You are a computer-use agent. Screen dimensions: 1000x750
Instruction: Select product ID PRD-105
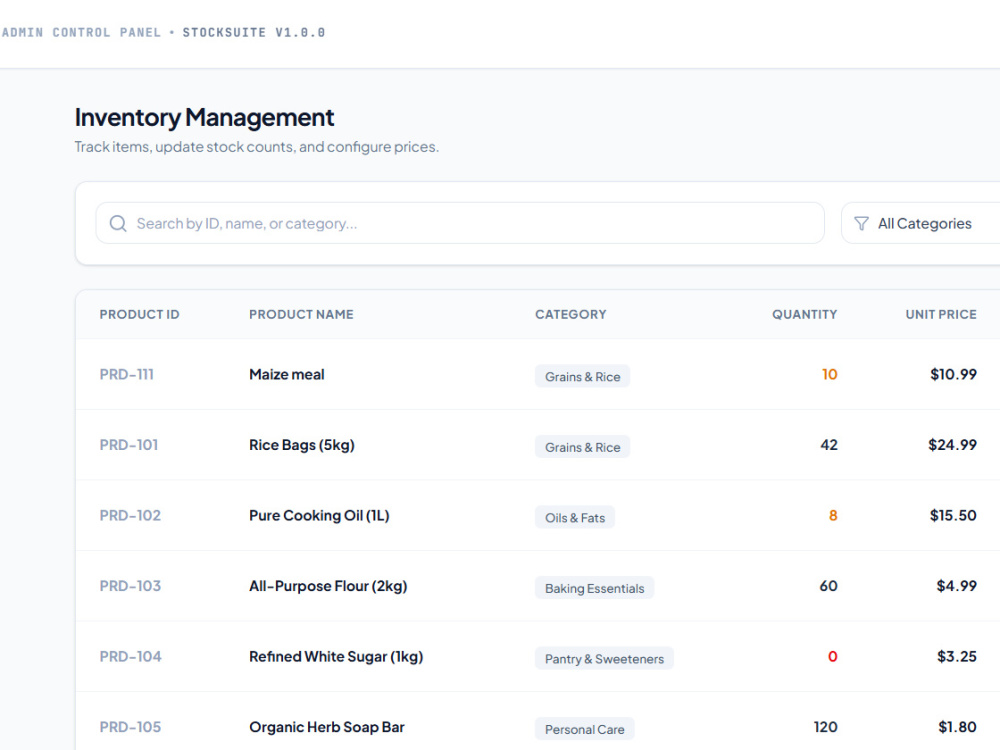[x=130, y=727]
